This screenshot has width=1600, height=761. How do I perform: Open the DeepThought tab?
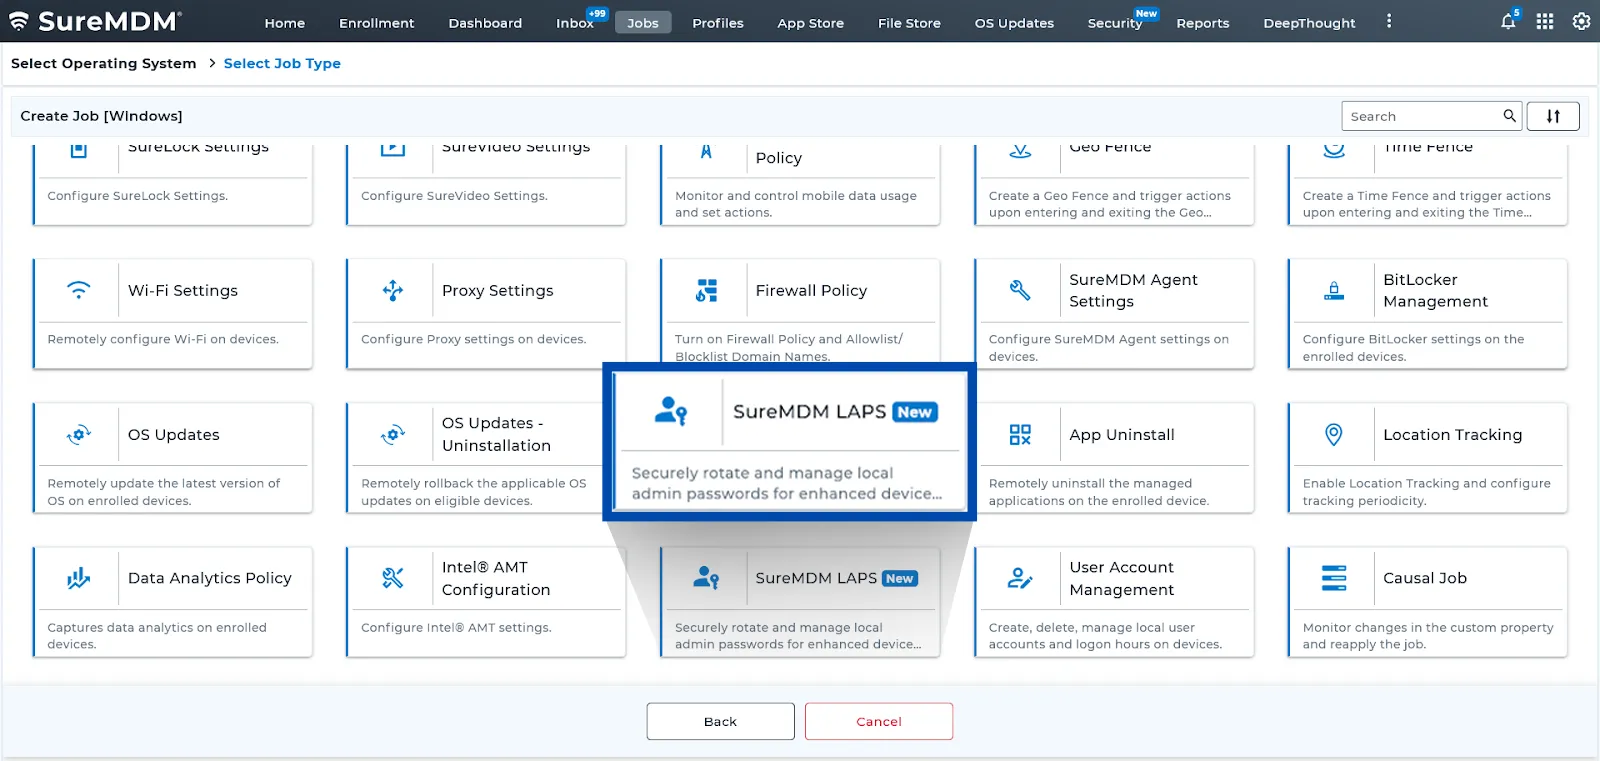pos(1309,23)
